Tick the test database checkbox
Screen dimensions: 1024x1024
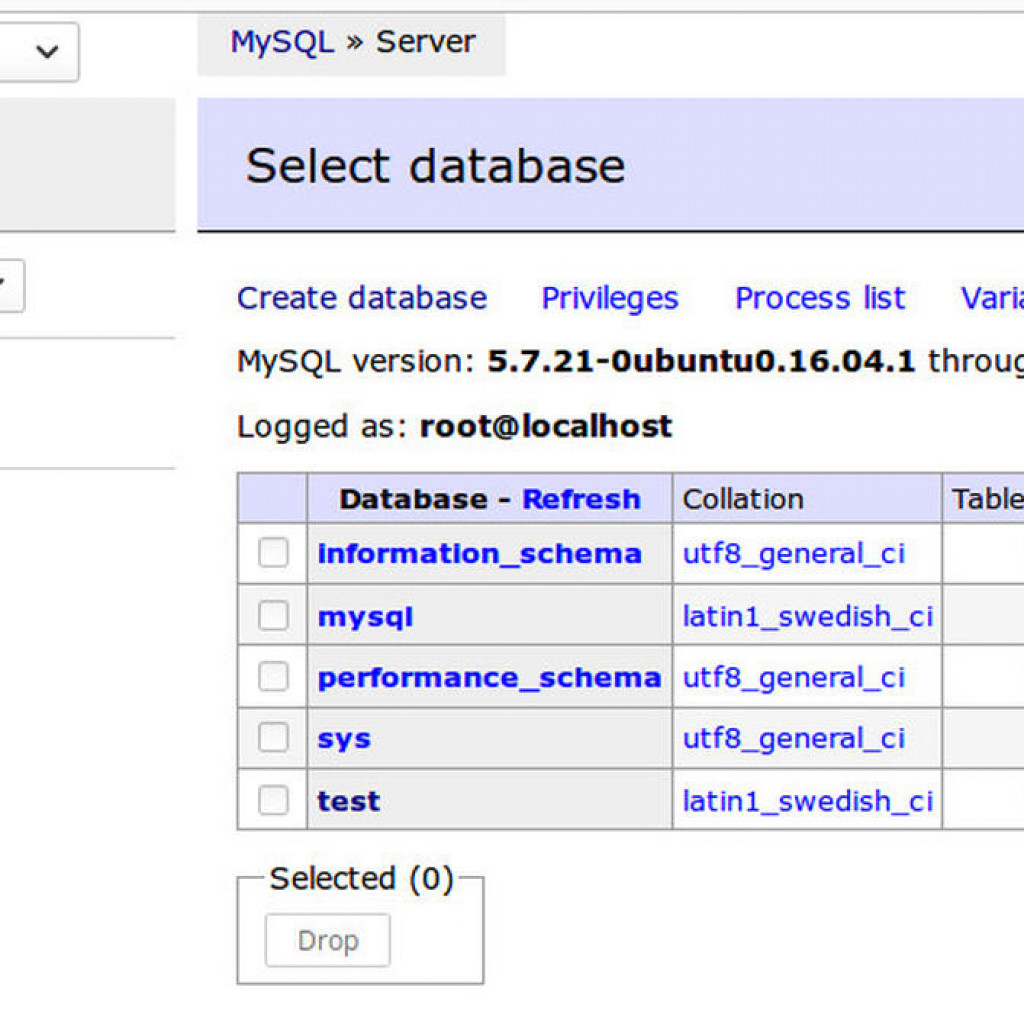click(x=273, y=799)
